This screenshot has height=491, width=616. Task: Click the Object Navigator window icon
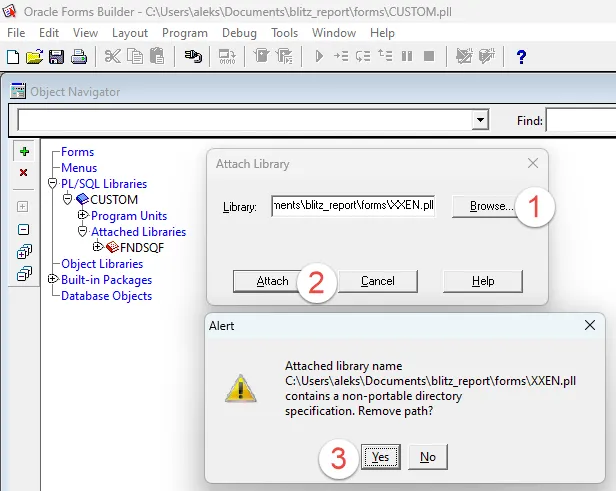pyautogui.click(x=18, y=91)
